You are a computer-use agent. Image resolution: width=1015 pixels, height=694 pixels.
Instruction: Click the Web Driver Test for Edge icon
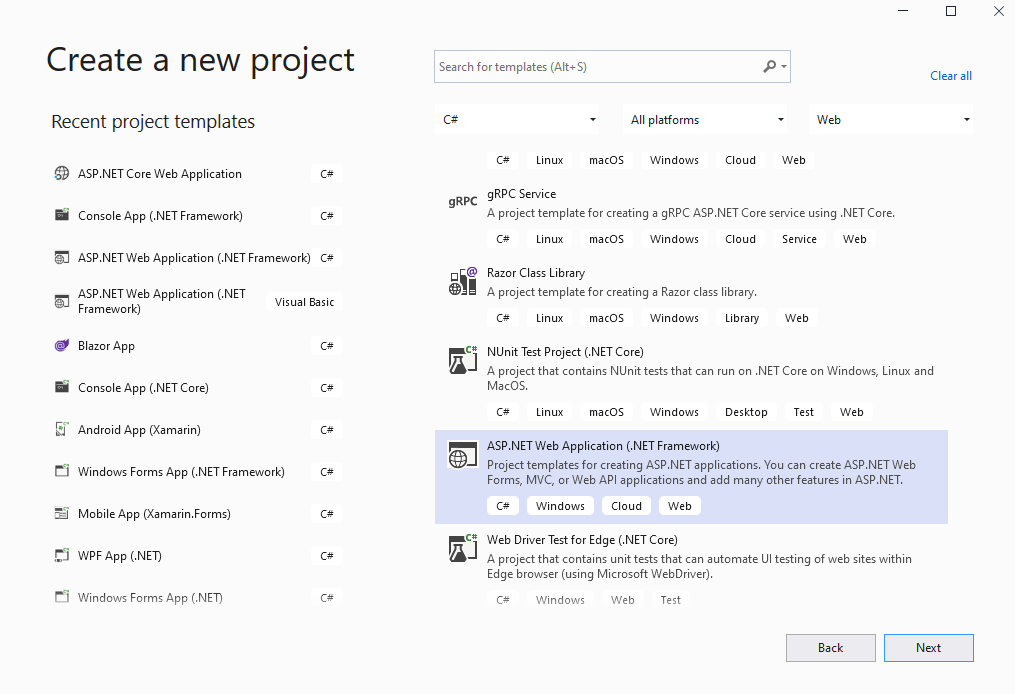[x=462, y=547]
